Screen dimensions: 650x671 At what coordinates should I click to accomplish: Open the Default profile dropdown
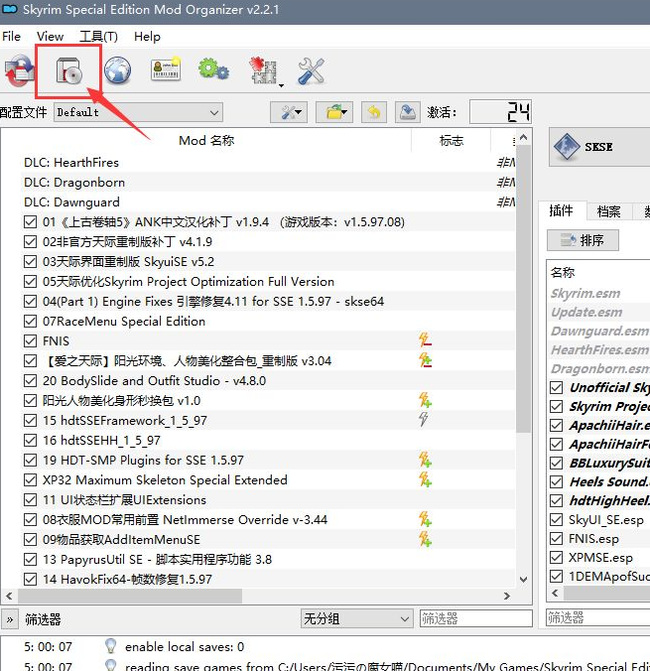click(138, 112)
